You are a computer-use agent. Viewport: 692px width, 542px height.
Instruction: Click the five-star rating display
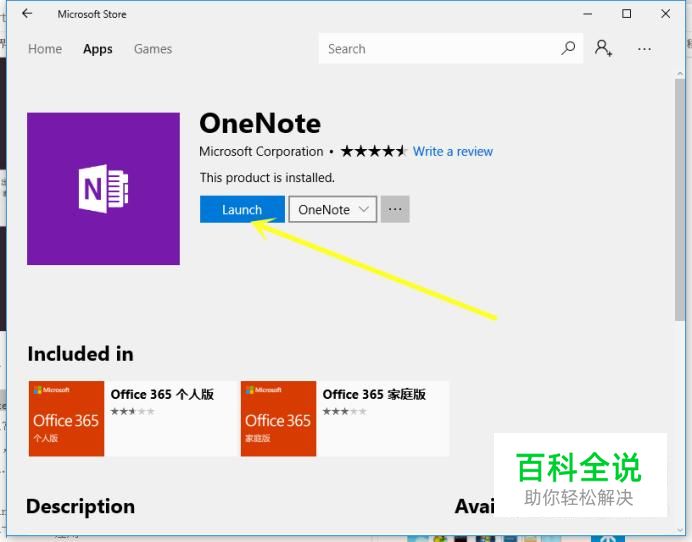pos(373,151)
